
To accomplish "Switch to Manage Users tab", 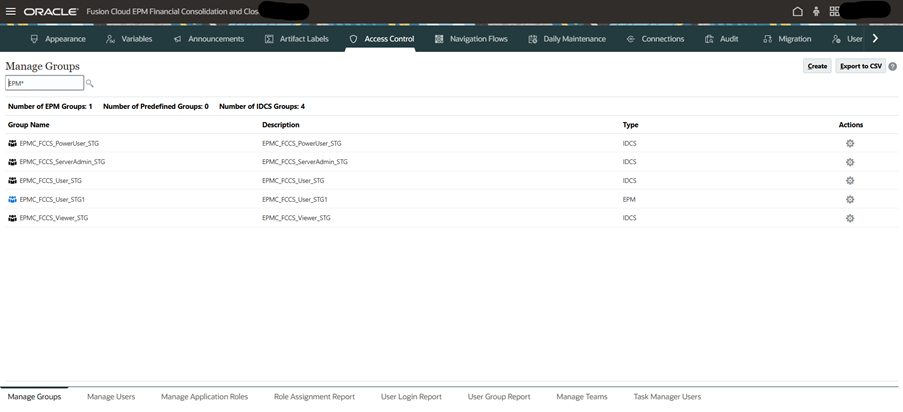I will 111,396.
